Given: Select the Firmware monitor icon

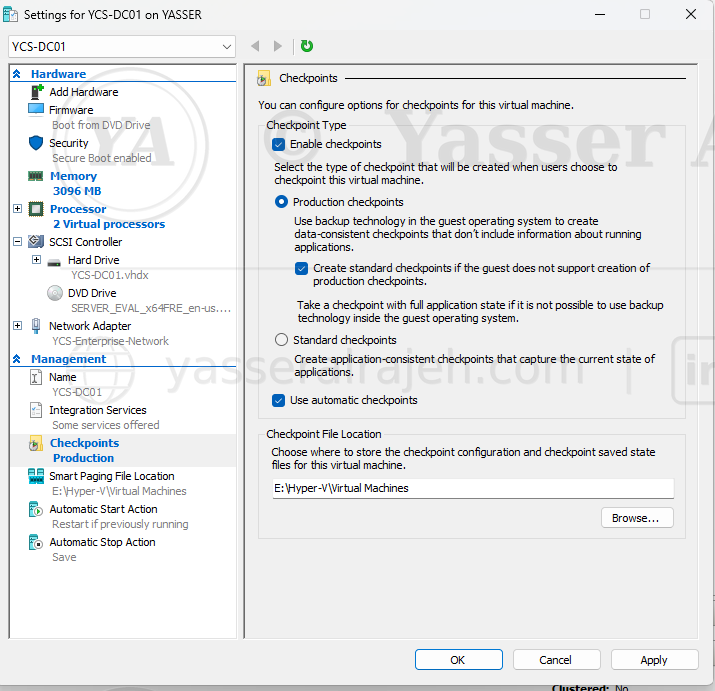Looking at the screenshot, I should [x=36, y=110].
